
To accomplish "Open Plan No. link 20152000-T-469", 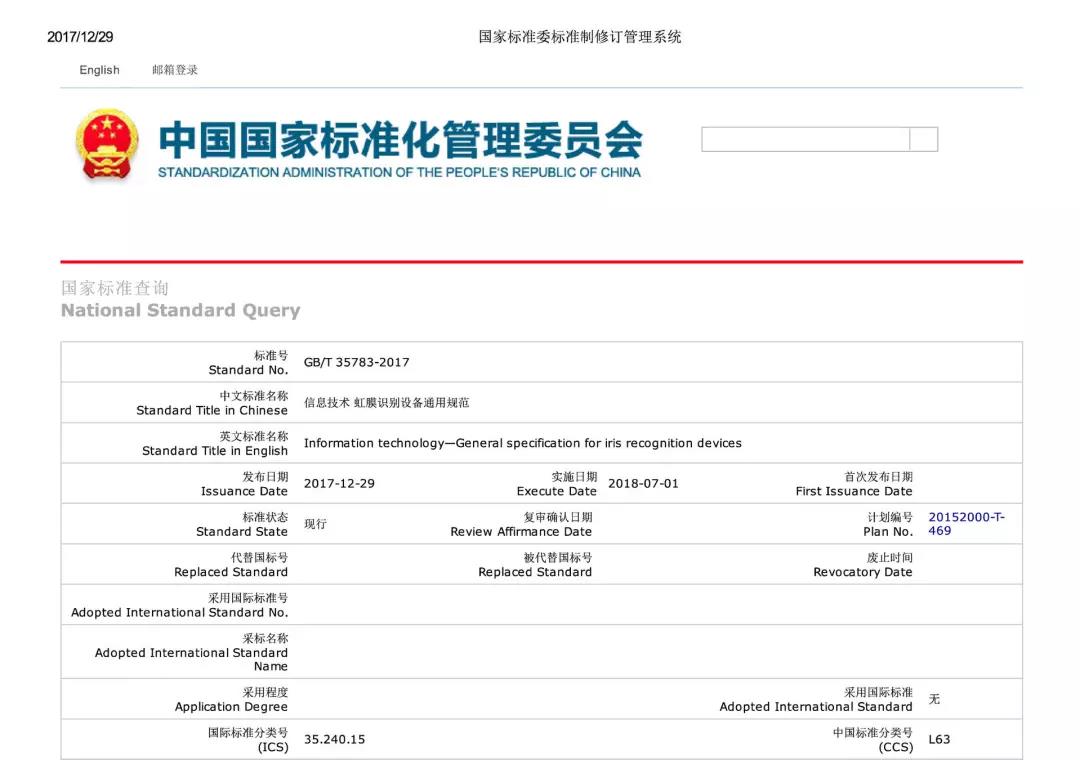I will click(x=966, y=524).
